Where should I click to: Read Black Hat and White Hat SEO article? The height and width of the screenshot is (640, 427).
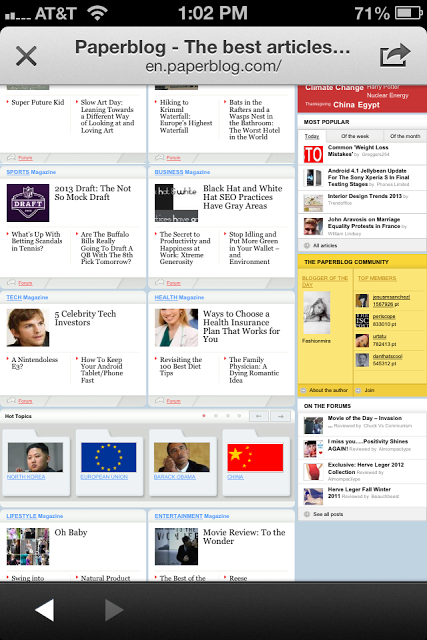pyautogui.click(x=242, y=197)
